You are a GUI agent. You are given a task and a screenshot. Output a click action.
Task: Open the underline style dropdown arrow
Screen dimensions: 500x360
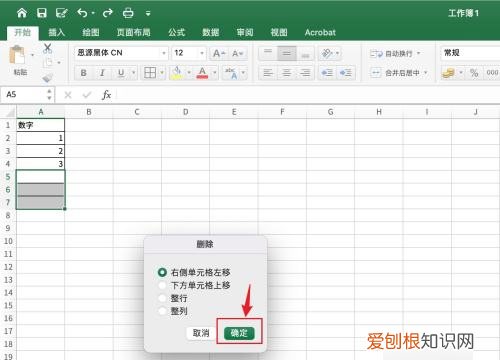click(x=134, y=73)
